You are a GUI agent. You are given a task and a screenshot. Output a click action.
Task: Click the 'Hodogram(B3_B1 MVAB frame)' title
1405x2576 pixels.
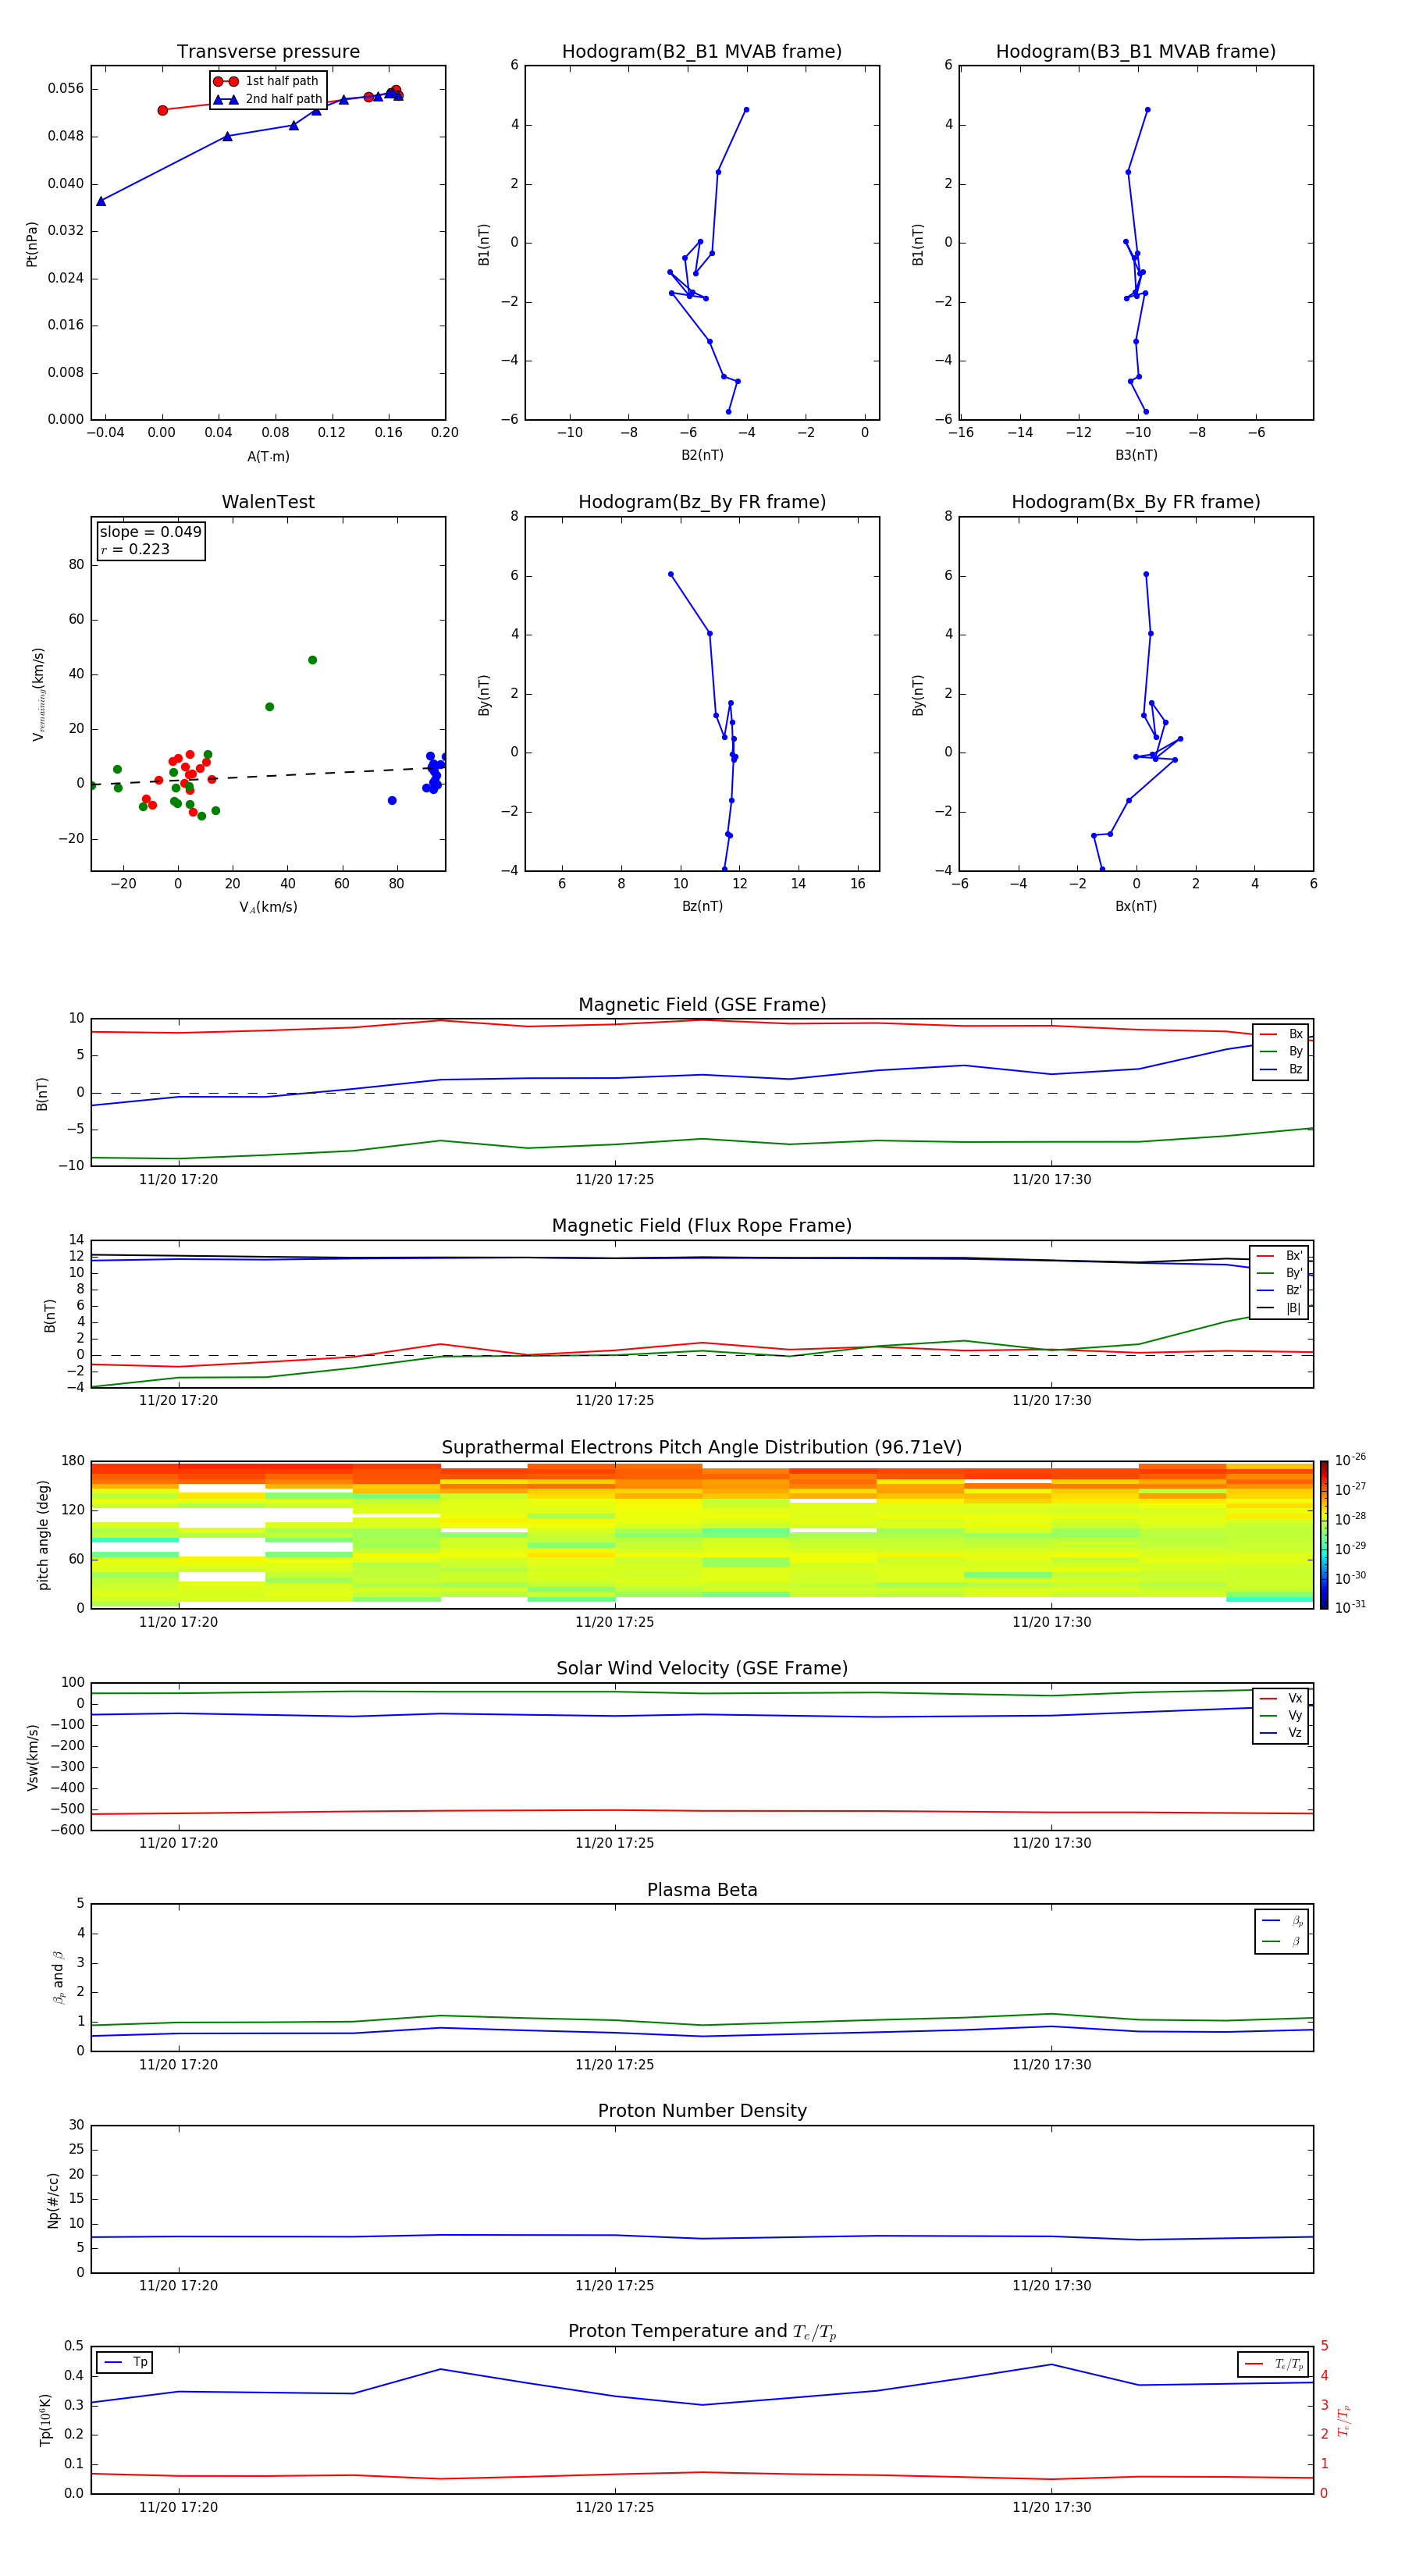(1136, 52)
